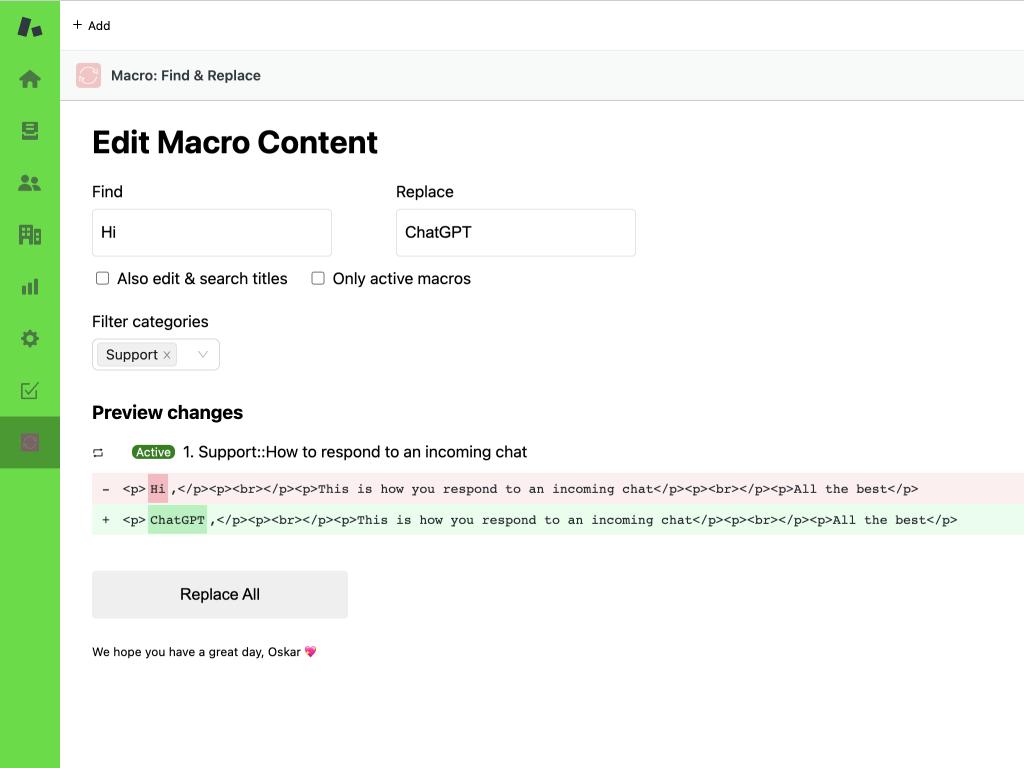Click the Macro app icon in header
This screenshot has height=768, width=1024.
tap(88, 76)
